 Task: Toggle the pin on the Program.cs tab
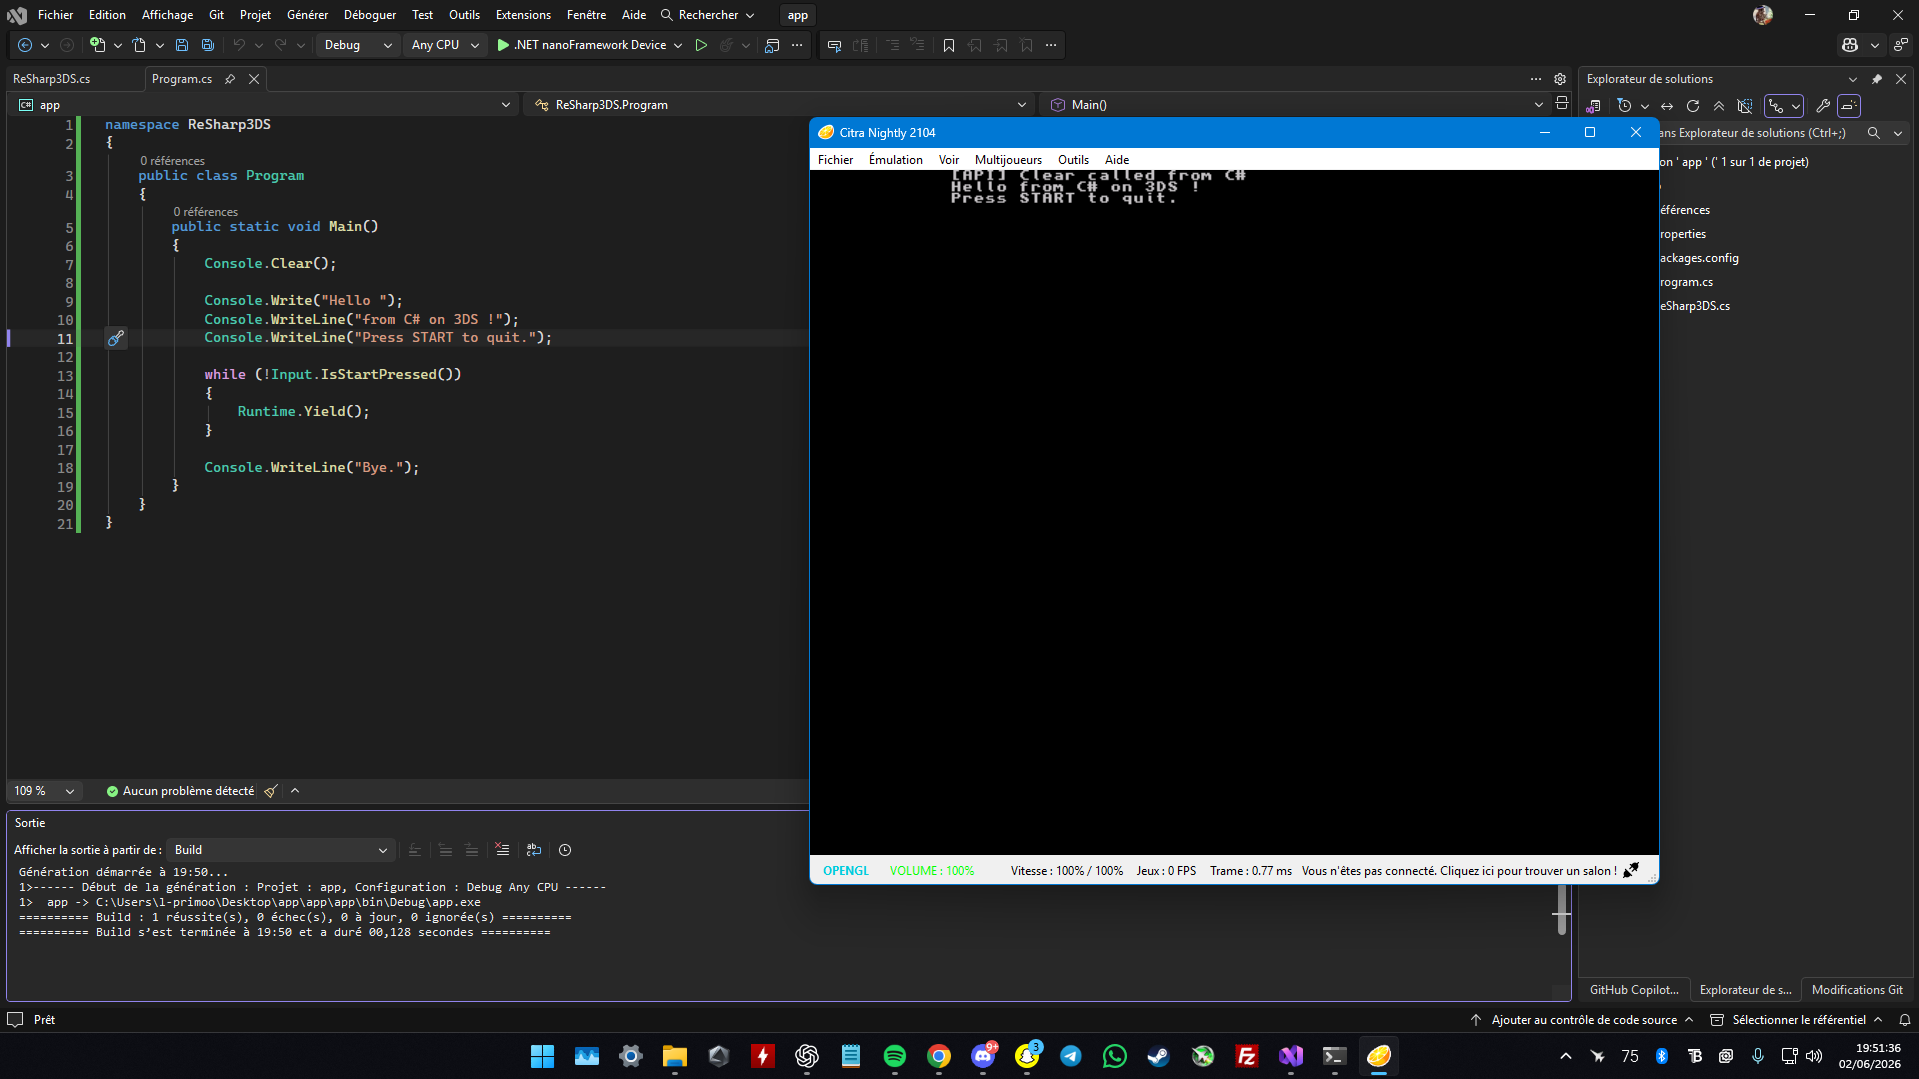[x=230, y=79]
